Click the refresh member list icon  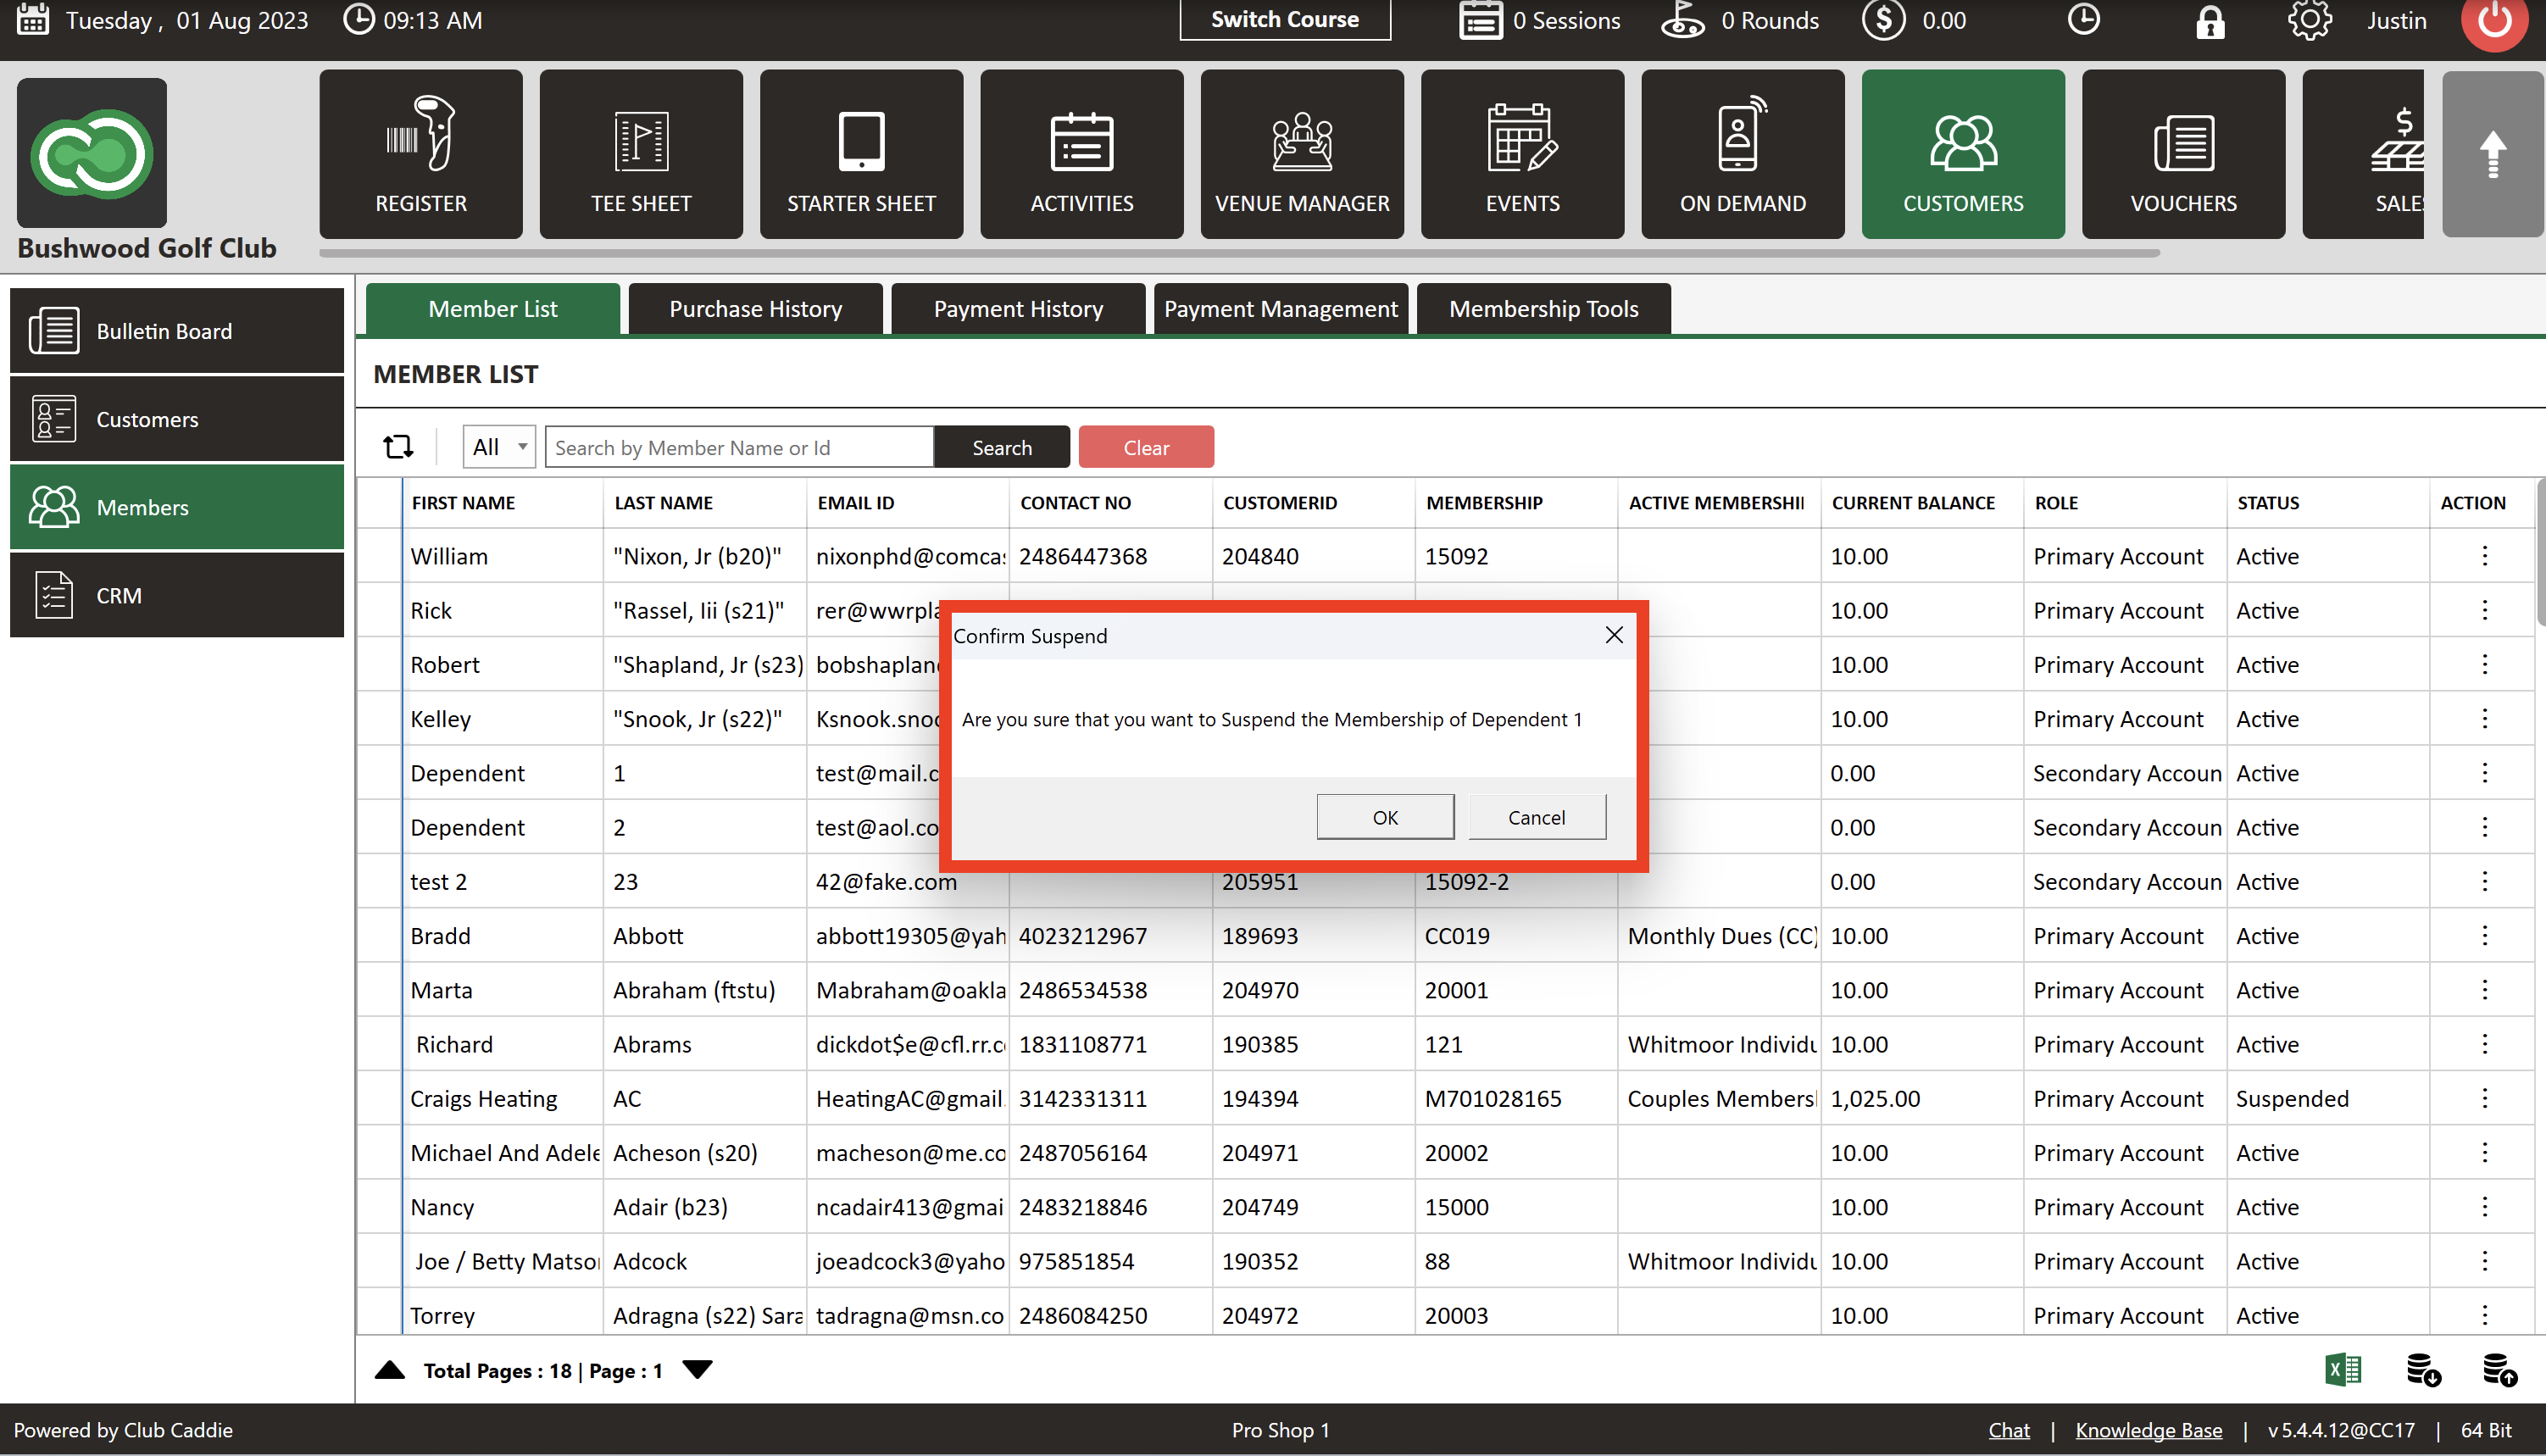[398, 447]
